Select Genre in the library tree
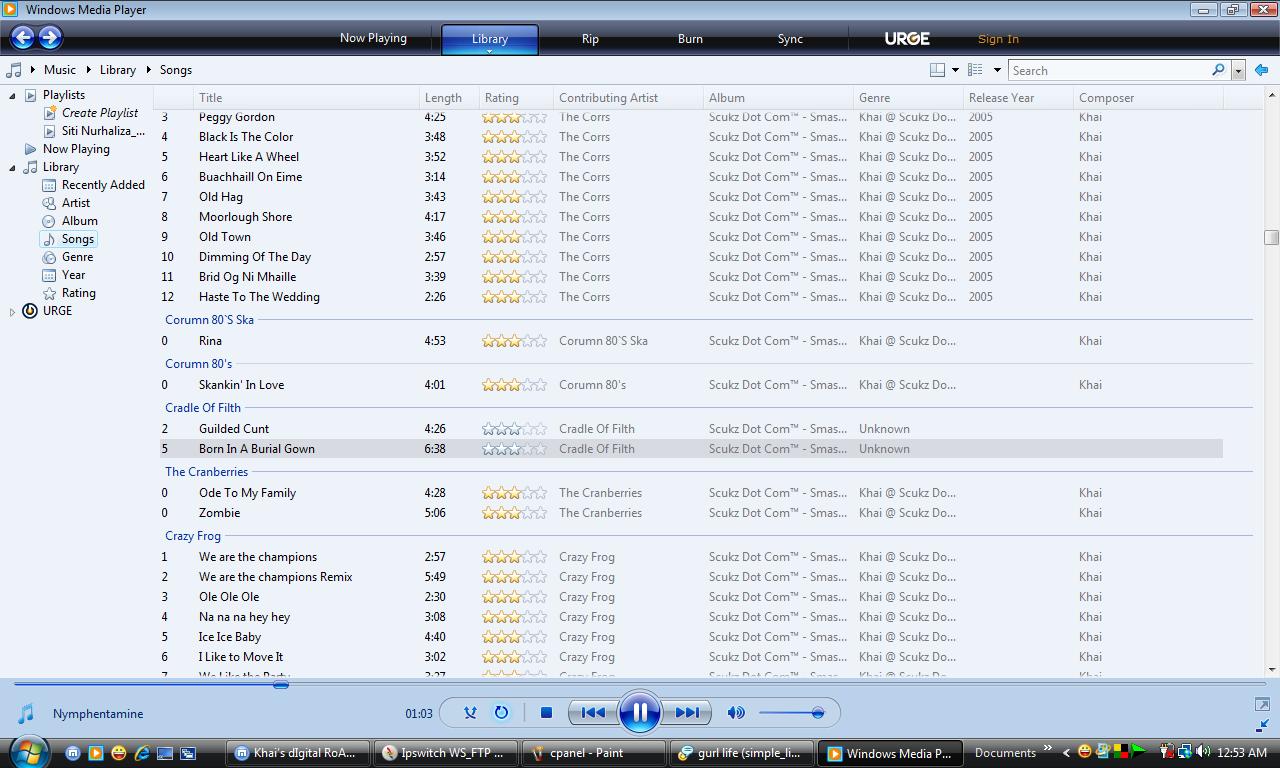 coord(77,257)
